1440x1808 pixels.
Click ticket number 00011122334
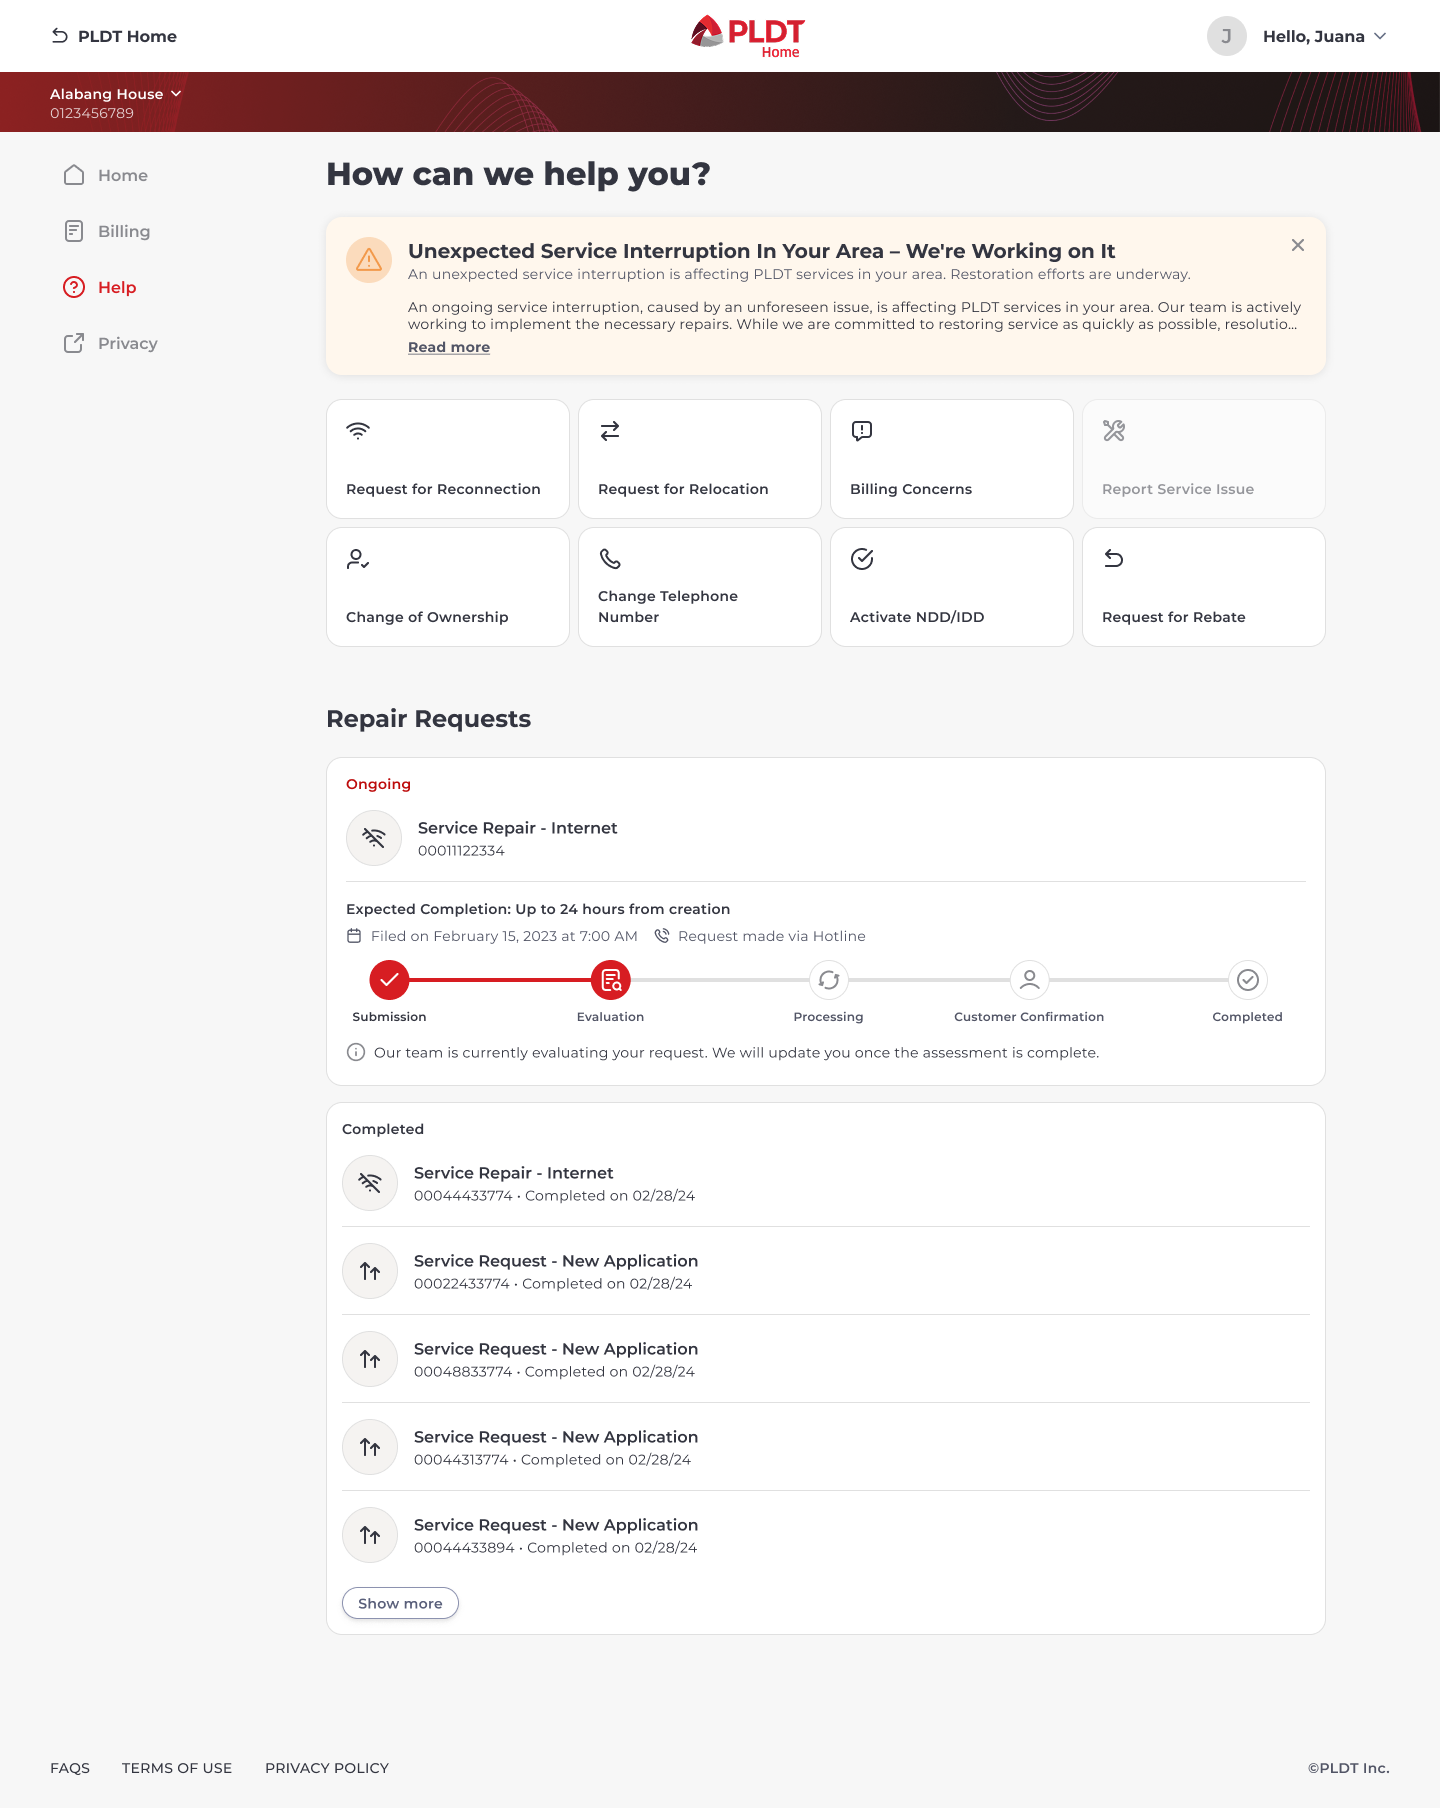[x=461, y=851]
